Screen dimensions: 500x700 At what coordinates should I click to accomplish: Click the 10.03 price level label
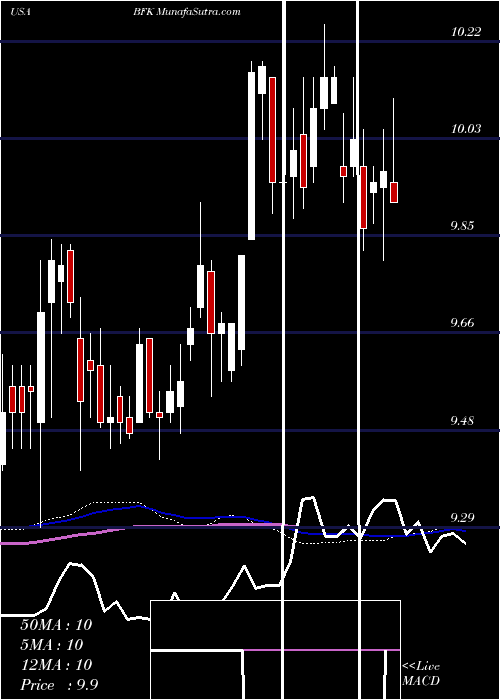click(x=466, y=129)
